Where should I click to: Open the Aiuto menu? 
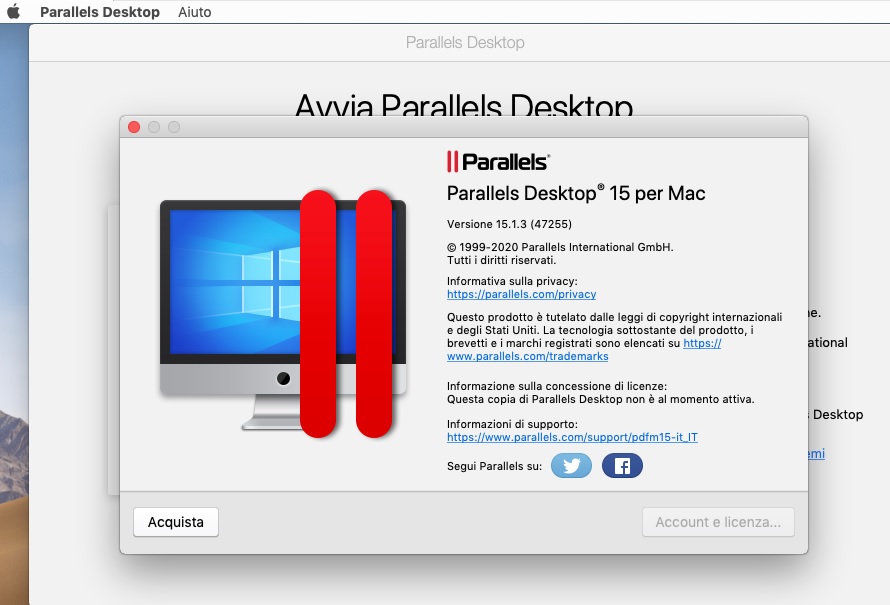point(195,12)
